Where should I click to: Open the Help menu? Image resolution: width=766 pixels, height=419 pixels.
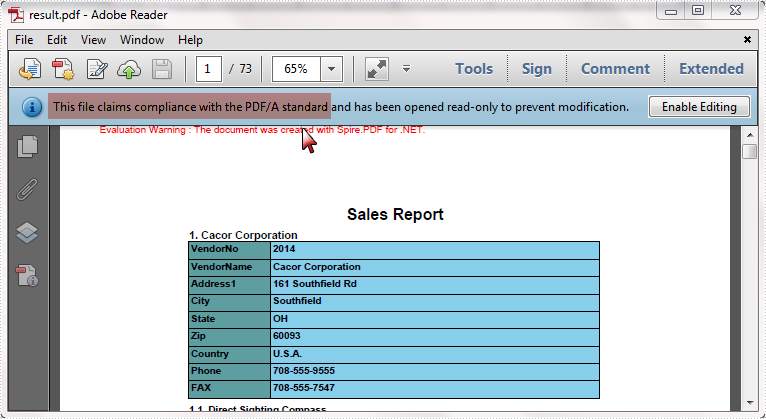(x=190, y=40)
